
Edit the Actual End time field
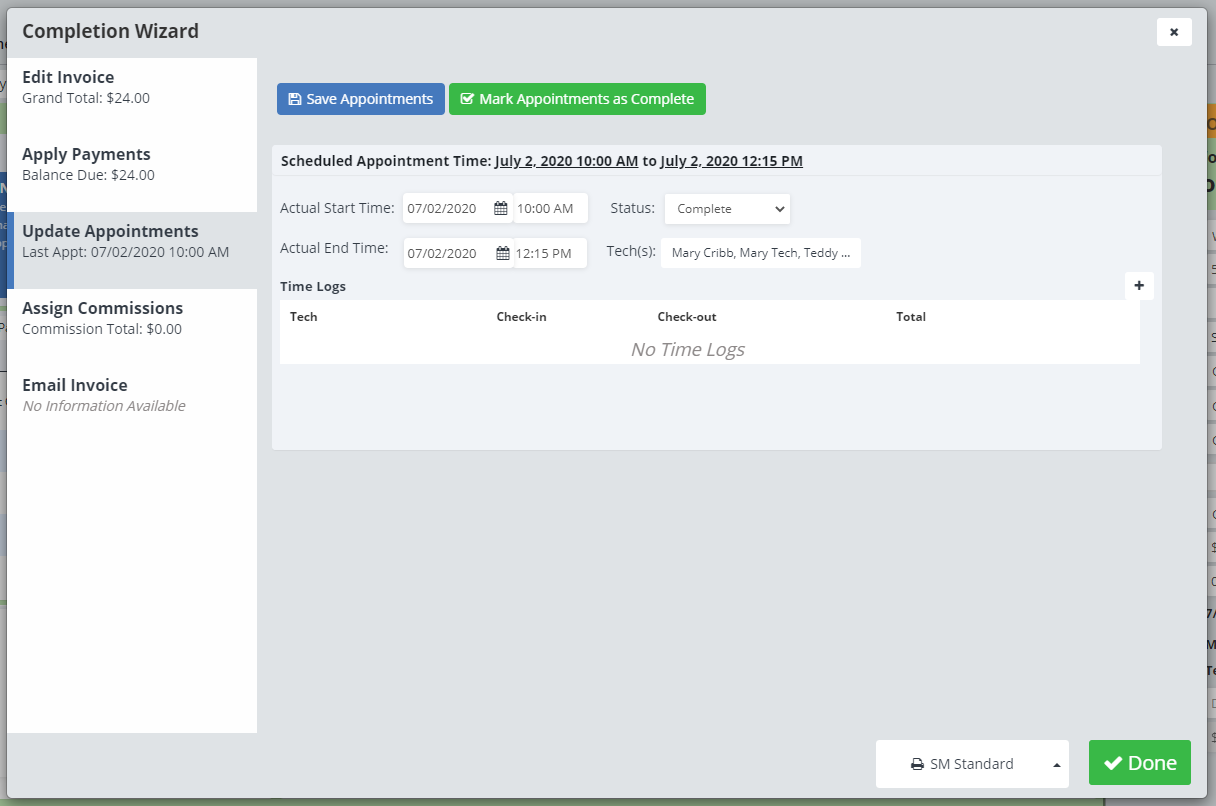coord(550,253)
